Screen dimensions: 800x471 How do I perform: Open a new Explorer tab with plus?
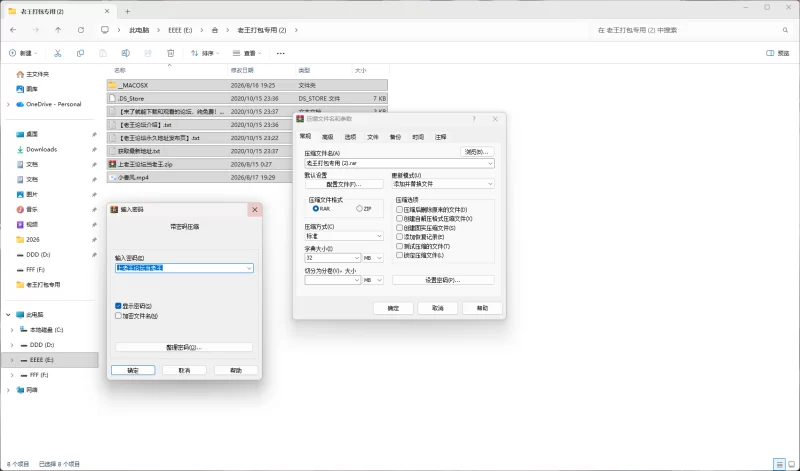click(128, 11)
